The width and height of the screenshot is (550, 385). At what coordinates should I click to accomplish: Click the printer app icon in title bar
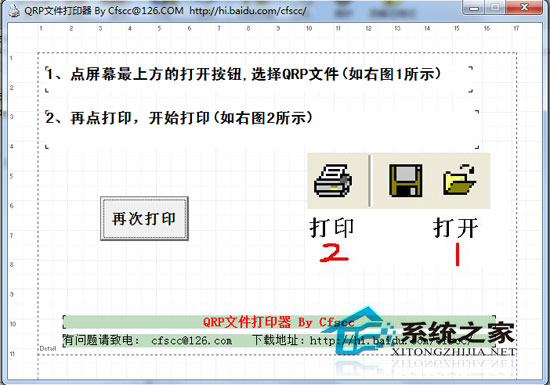(14, 11)
